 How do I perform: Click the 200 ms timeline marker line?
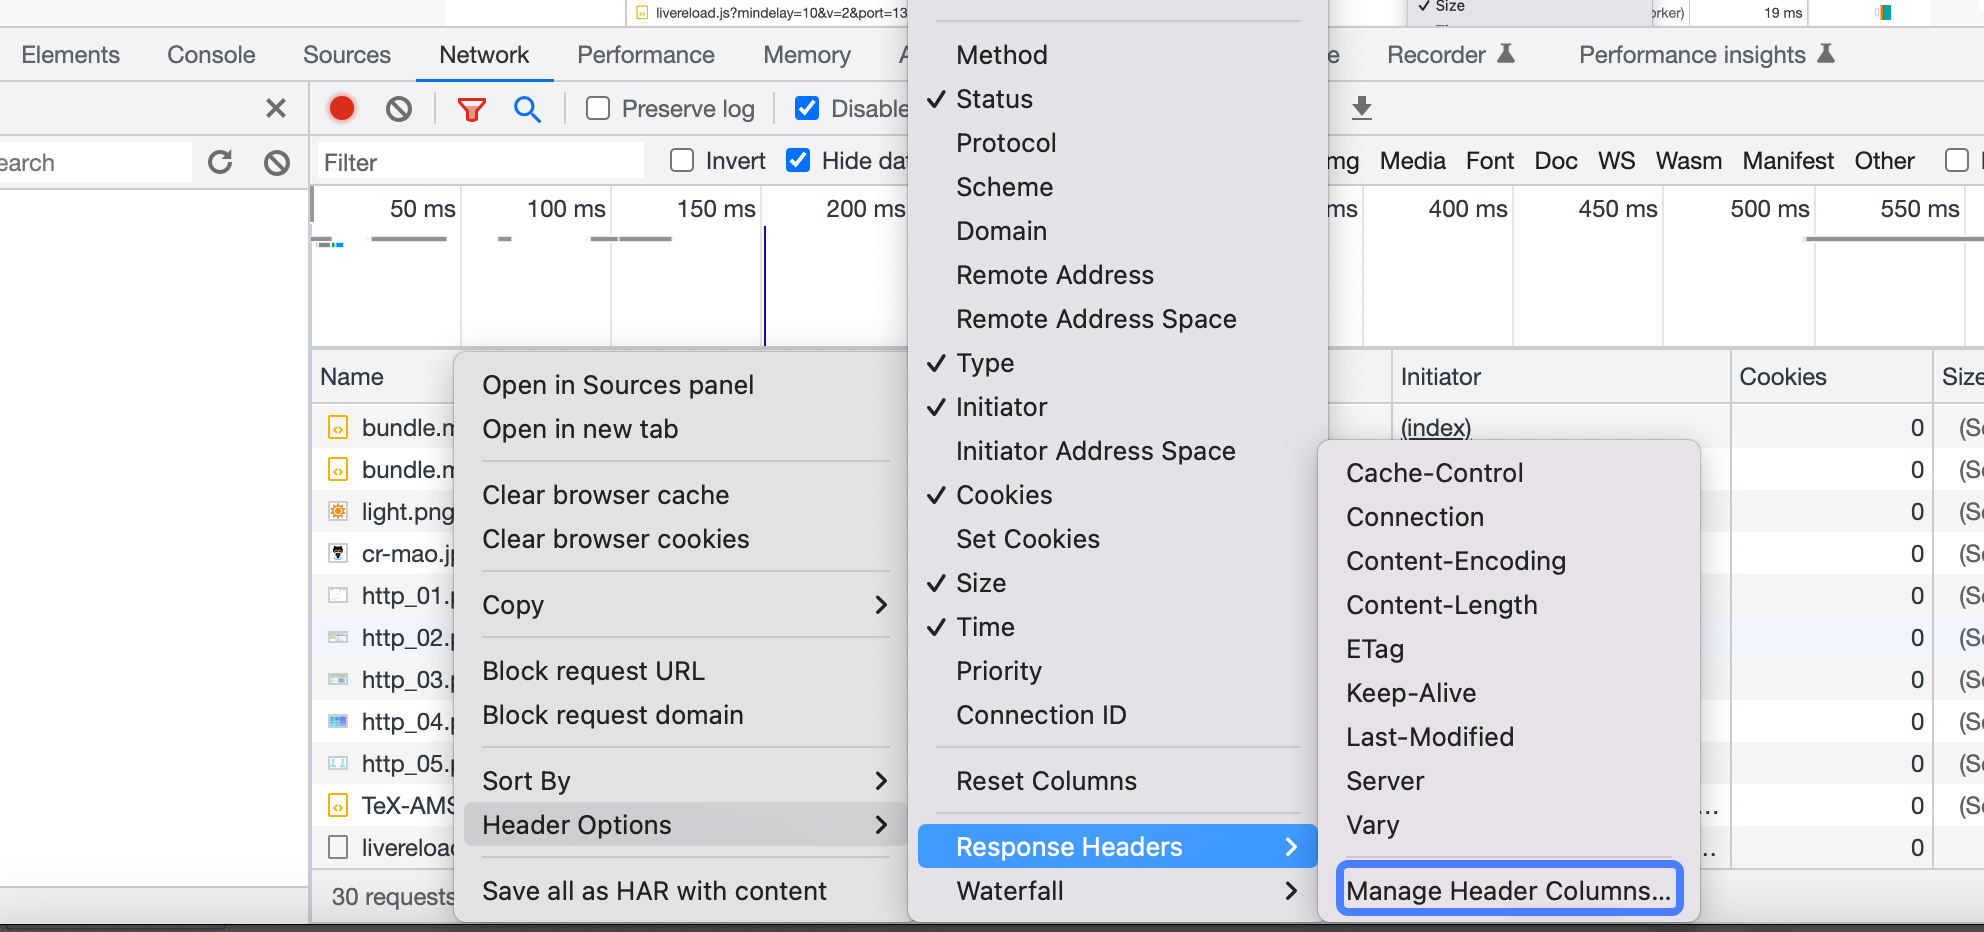click(x=765, y=286)
